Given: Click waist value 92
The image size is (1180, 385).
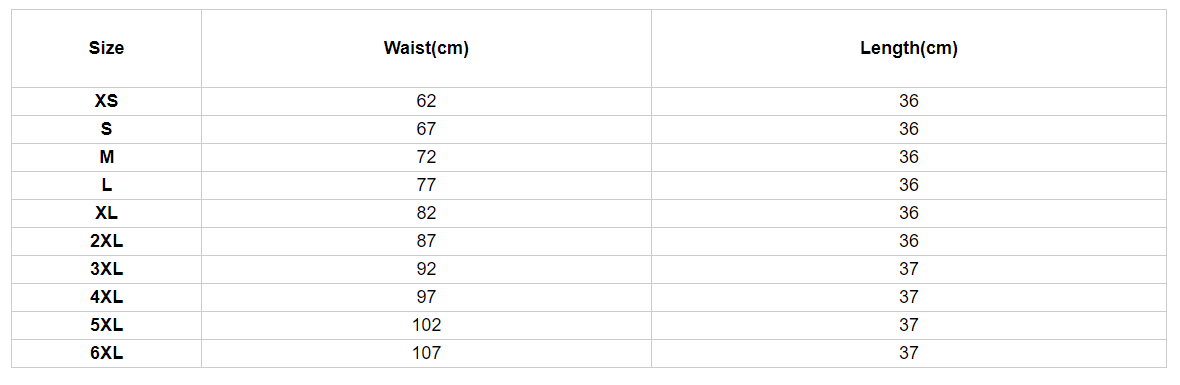Looking at the screenshot, I should pyautogui.click(x=426, y=269).
